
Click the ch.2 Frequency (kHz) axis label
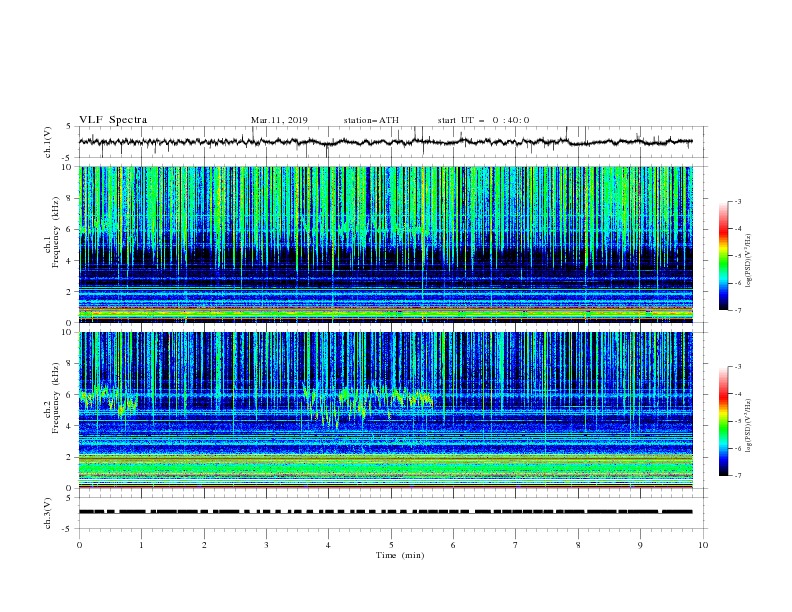51,397
